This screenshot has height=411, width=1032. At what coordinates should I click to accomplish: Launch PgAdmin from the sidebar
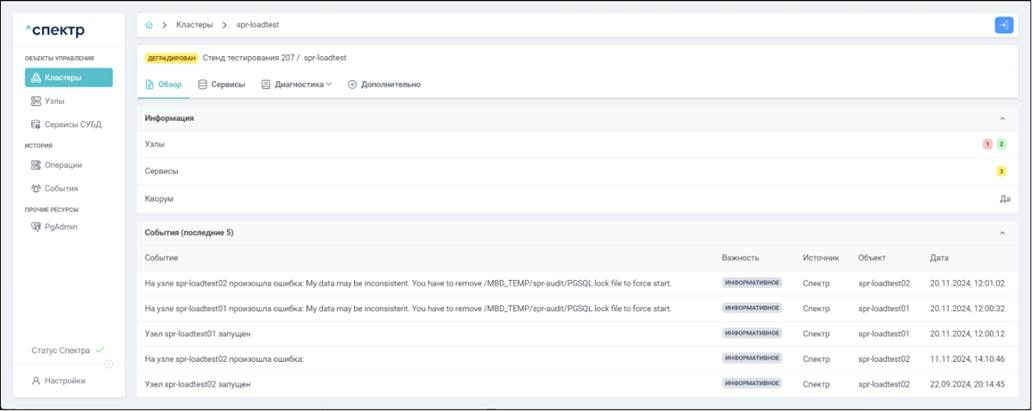60,227
